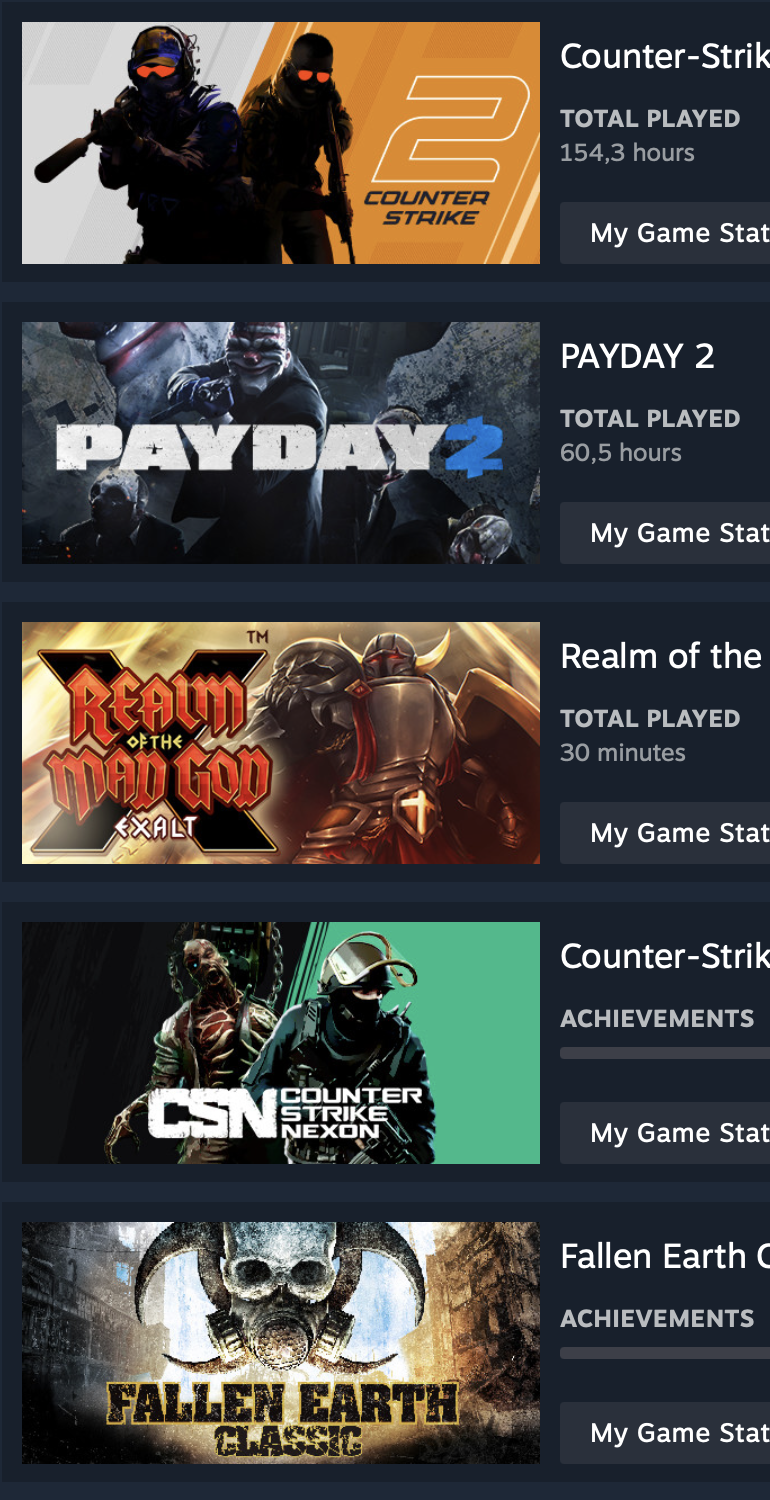
Task: Open the Counter-Strike 2 banner image
Action: [x=281, y=143]
